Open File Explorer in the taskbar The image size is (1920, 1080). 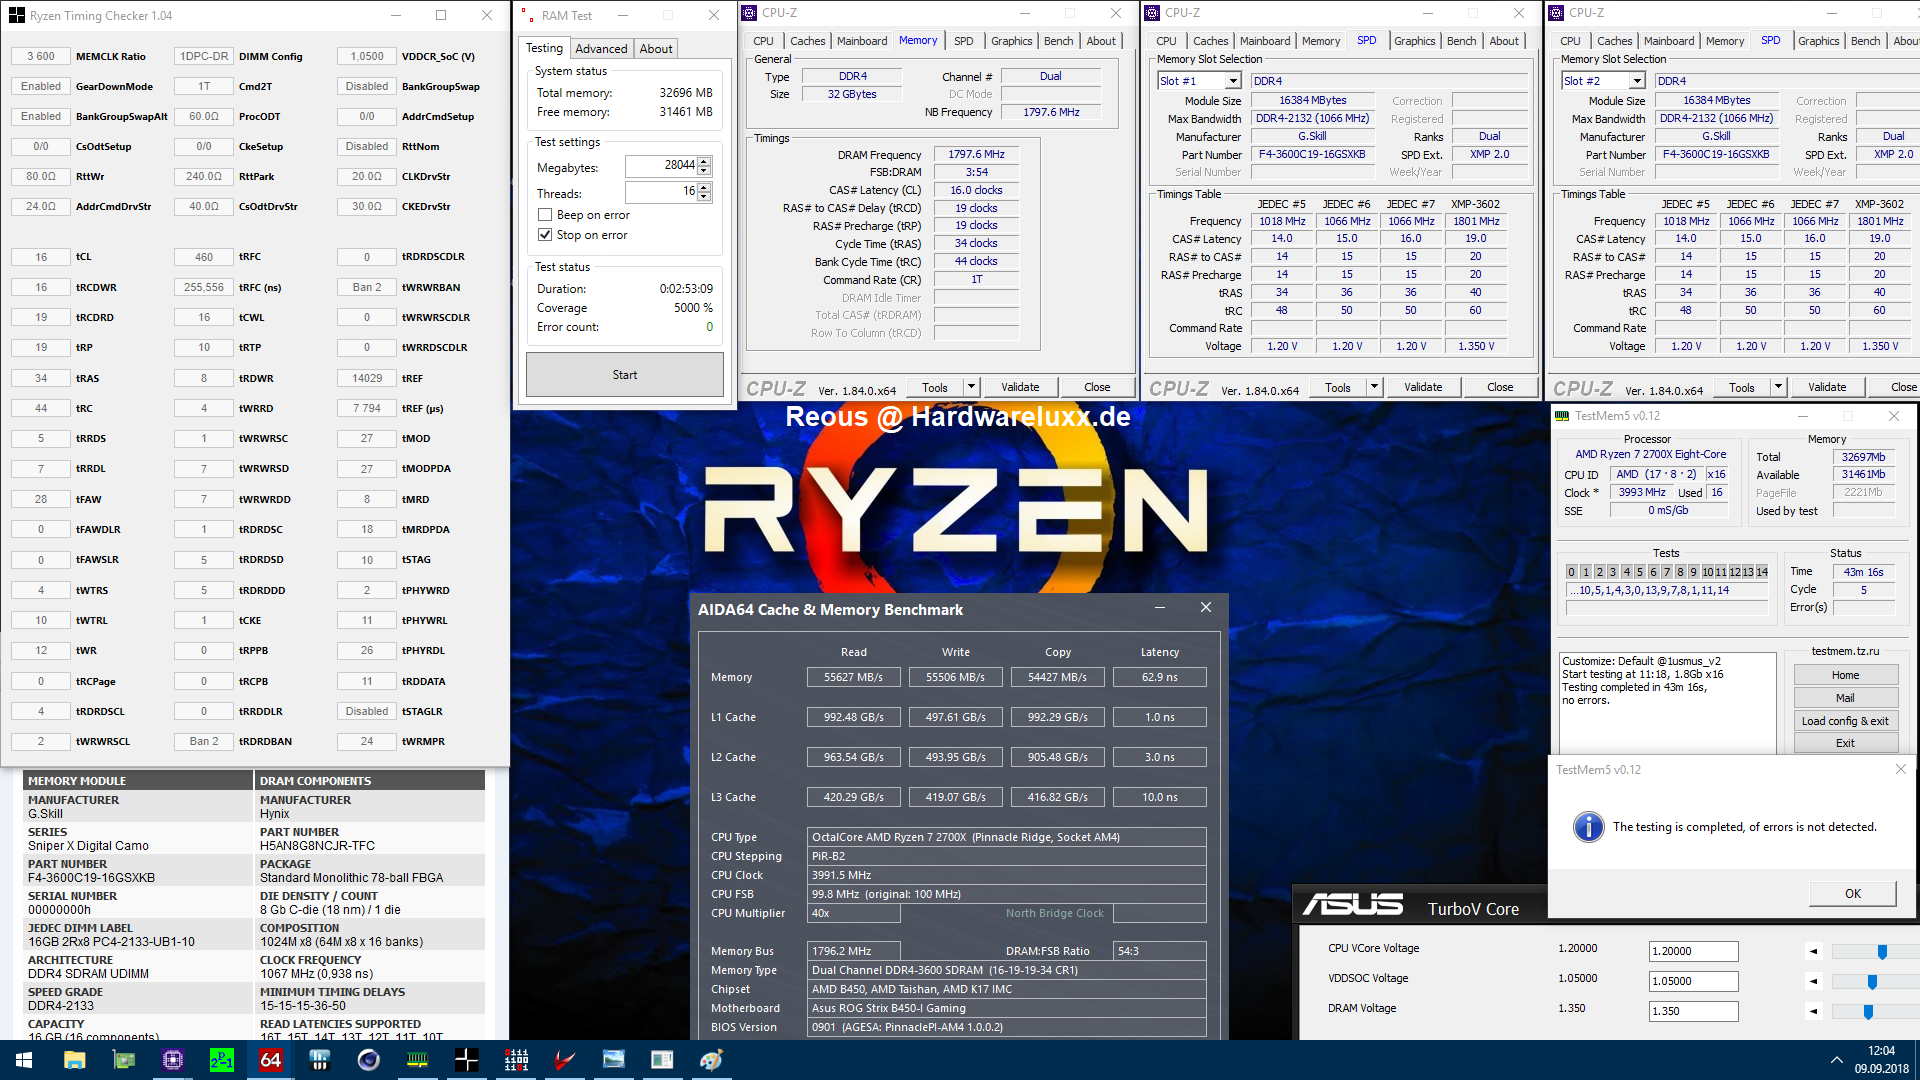pos(75,1060)
